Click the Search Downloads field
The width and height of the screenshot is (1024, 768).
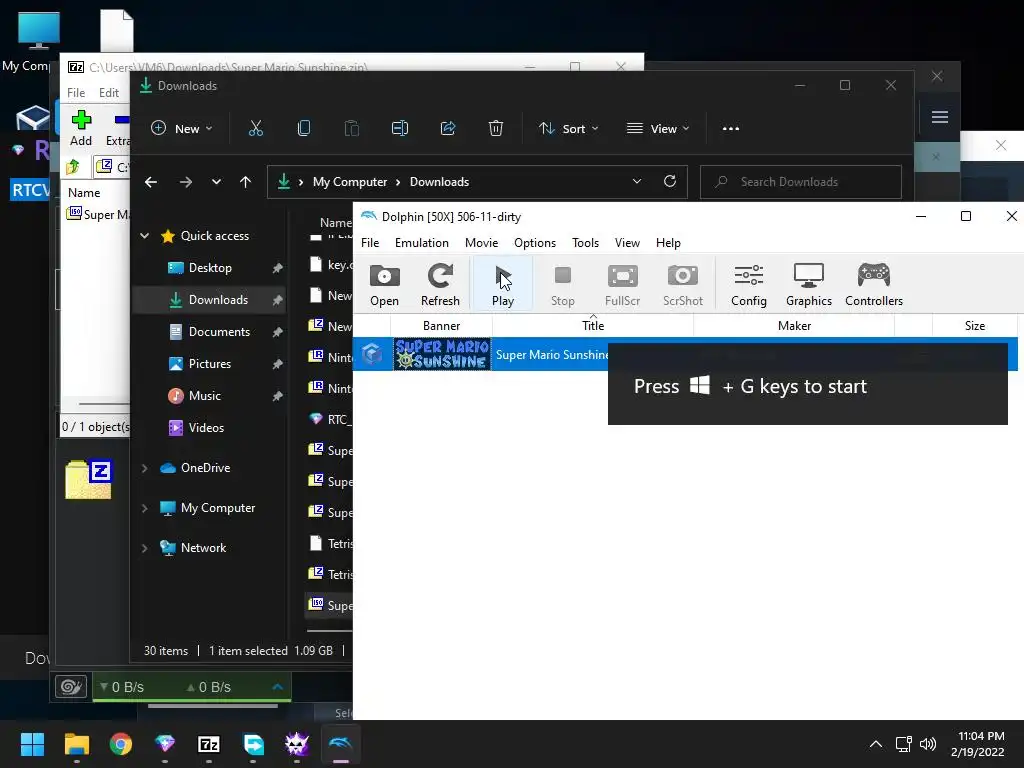point(801,182)
